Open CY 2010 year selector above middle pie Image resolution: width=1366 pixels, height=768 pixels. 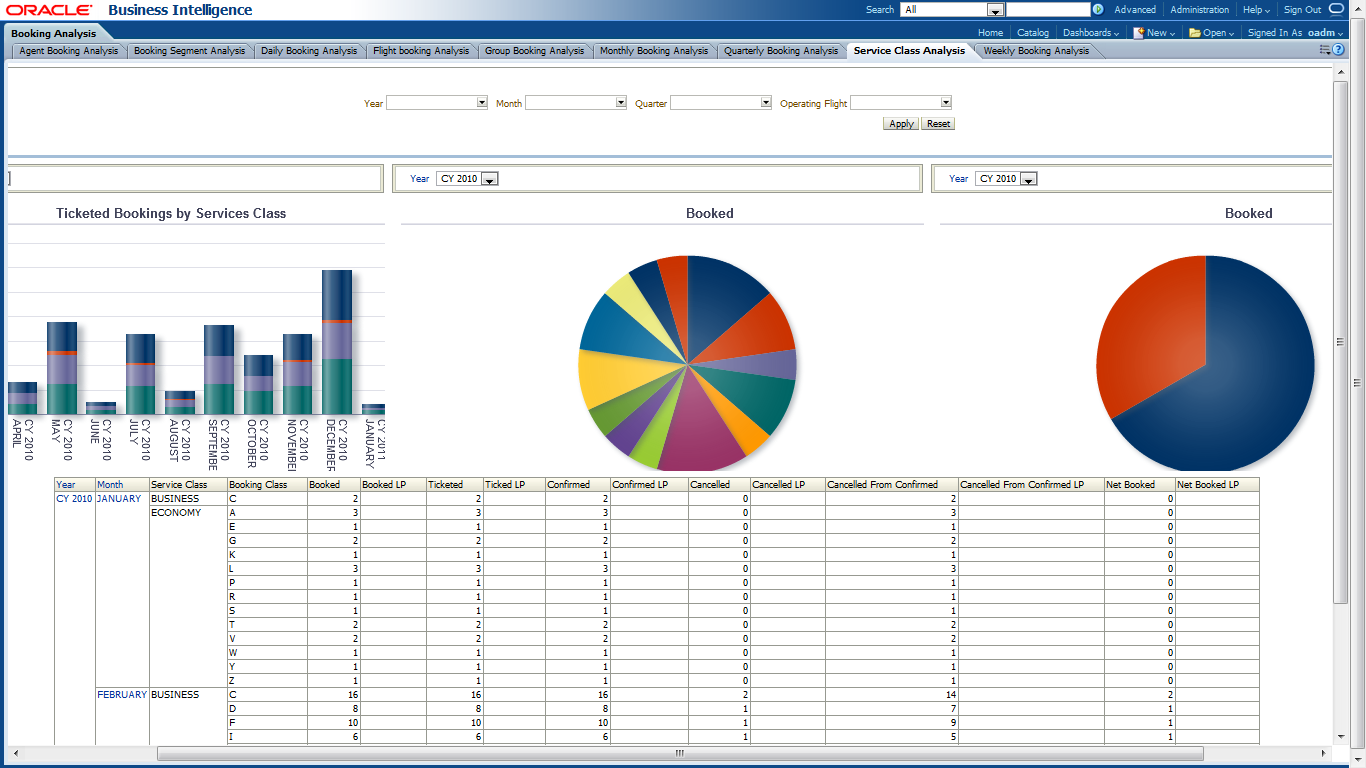pos(490,179)
